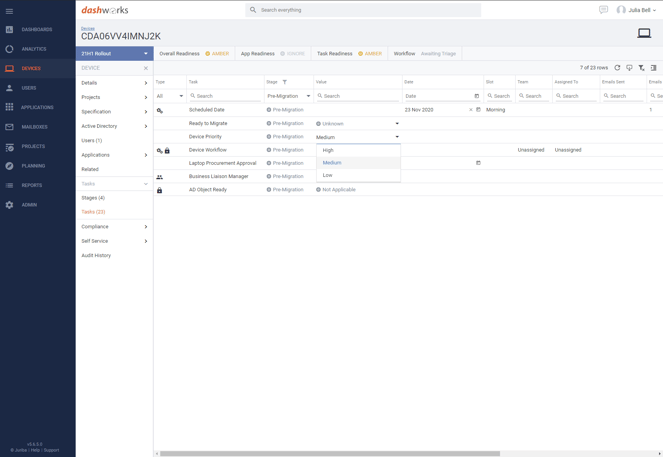Click the Value column search field
This screenshot has height=457, width=663.
(x=358, y=96)
